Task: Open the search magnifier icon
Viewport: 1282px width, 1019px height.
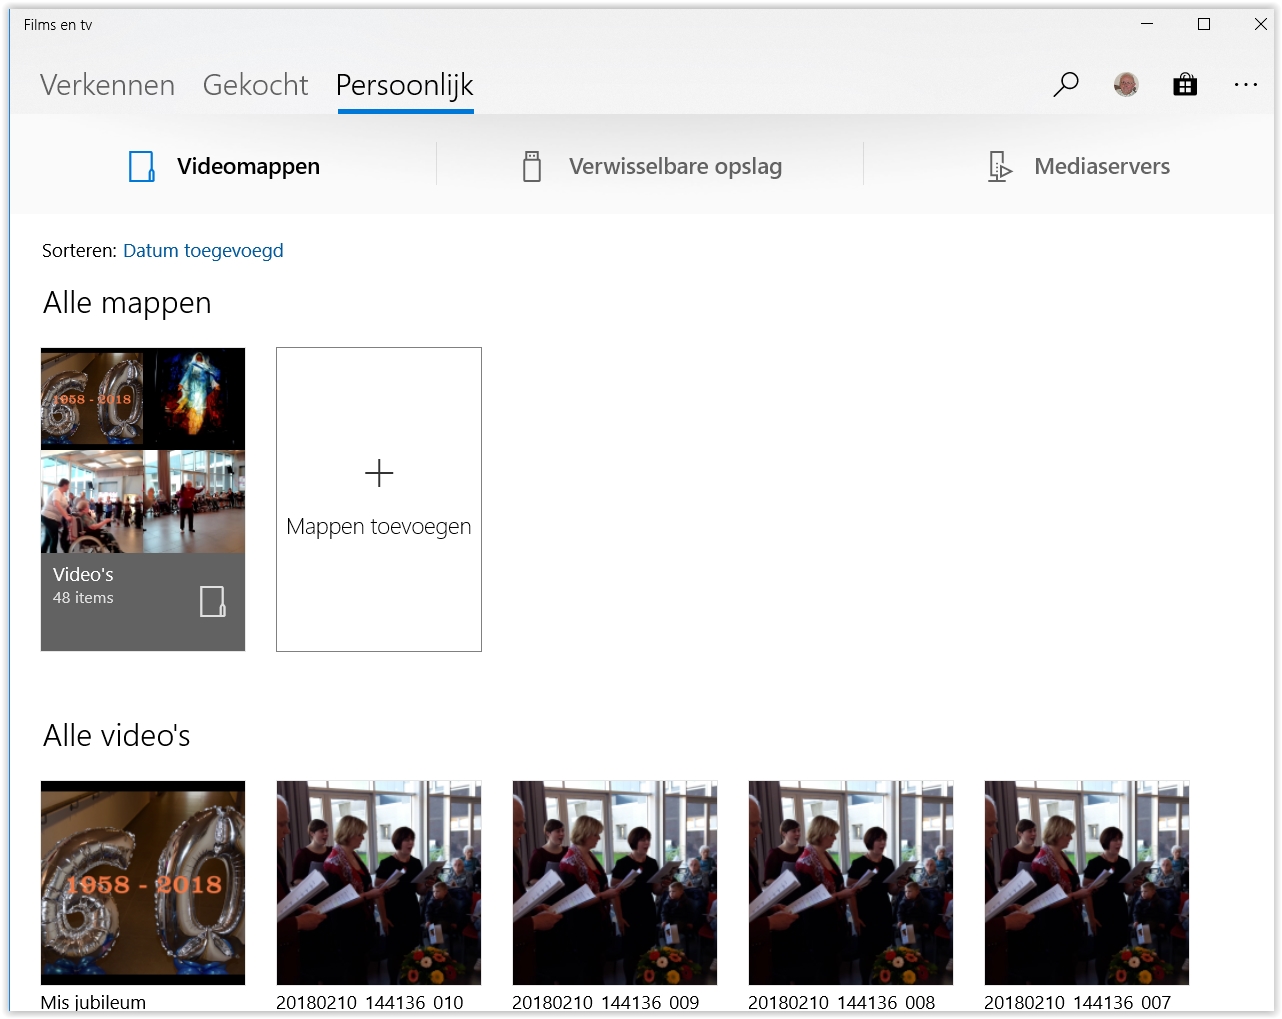Action: [1066, 85]
